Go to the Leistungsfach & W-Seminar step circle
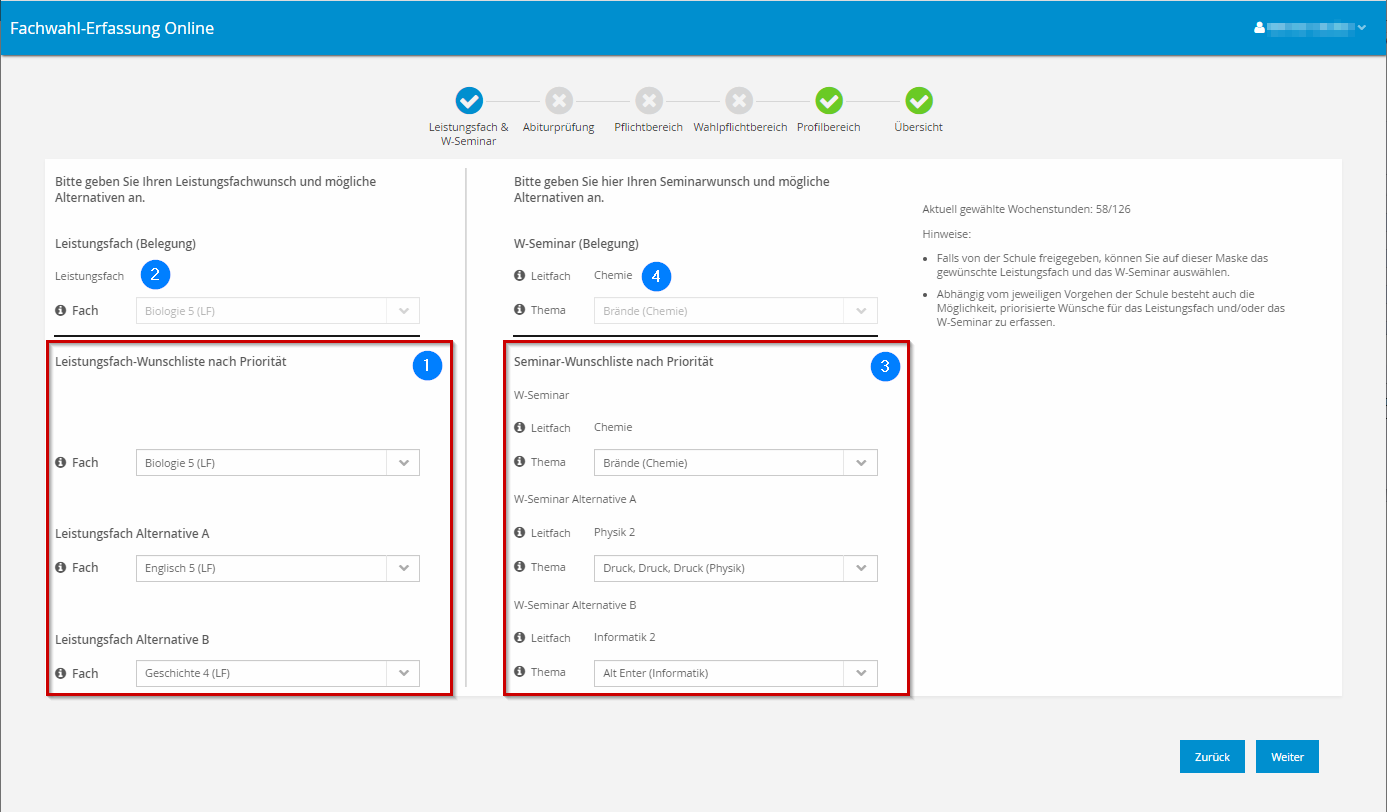The width and height of the screenshot is (1387, 812). tap(469, 100)
